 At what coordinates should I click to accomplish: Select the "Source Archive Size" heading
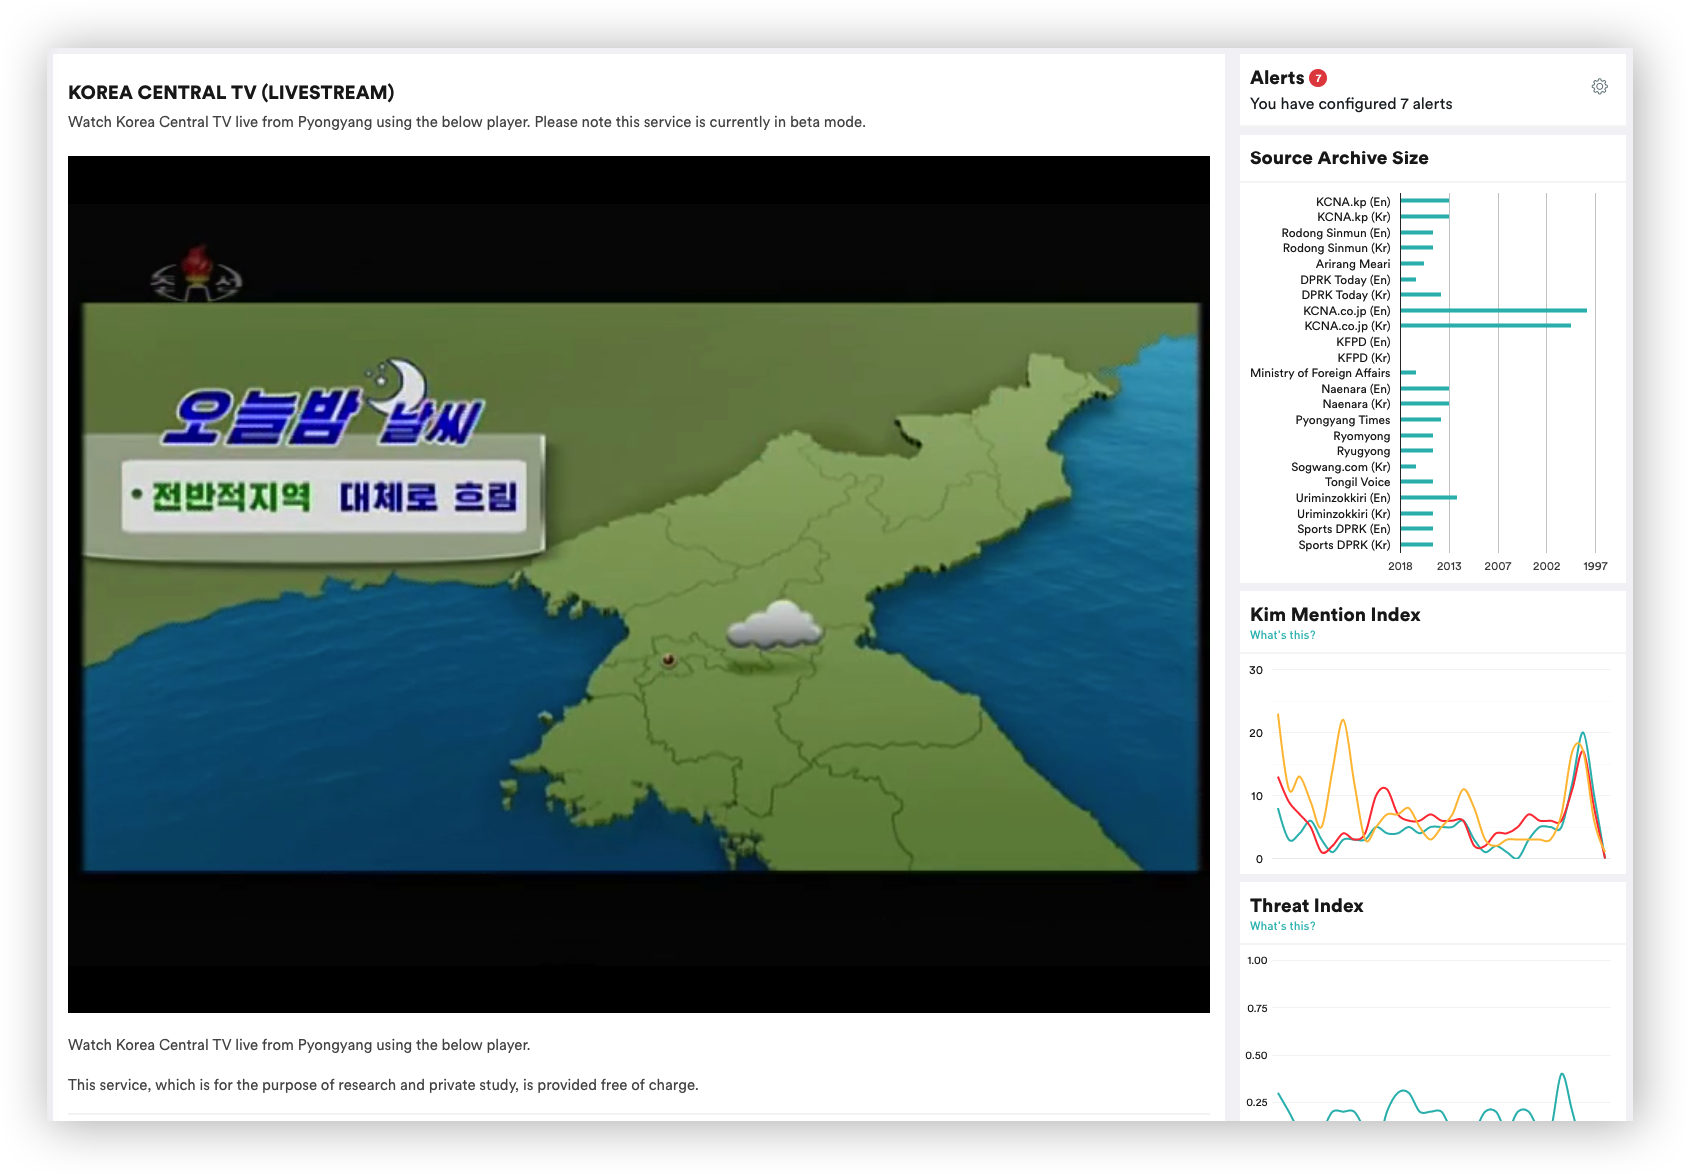point(1338,158)
